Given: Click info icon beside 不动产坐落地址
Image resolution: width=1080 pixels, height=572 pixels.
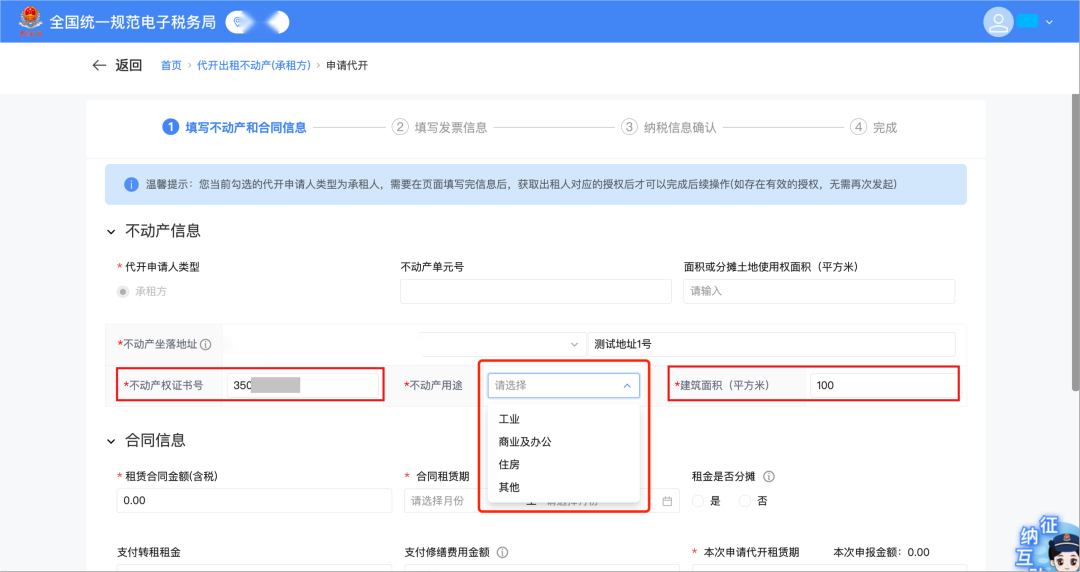Looking at the screenshot, I should pos(205,345).
